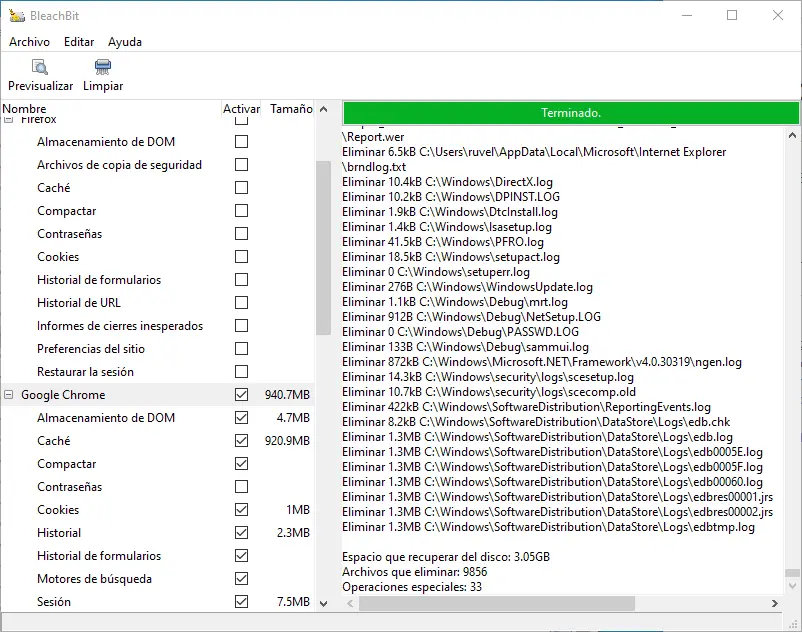Click the WindowsUpdate.log log line
Viewport: 802px width, 632px height.
(467, 287)
